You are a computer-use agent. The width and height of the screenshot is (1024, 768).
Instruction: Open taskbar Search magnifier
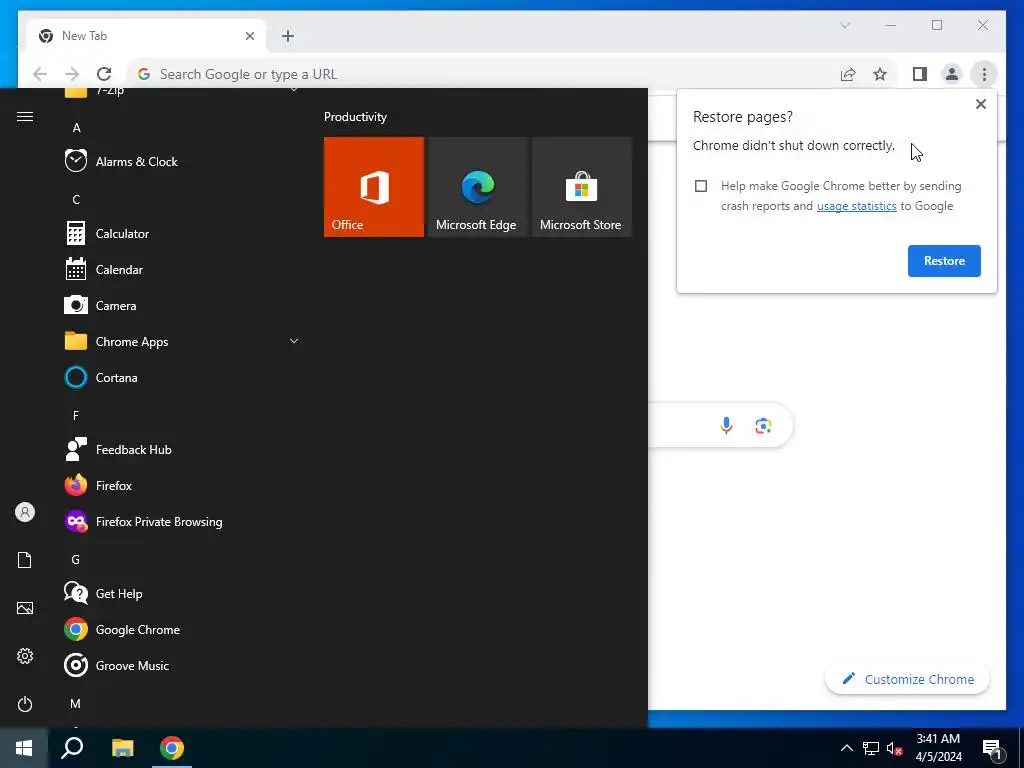pyautogui.click(x=72, y=748)
